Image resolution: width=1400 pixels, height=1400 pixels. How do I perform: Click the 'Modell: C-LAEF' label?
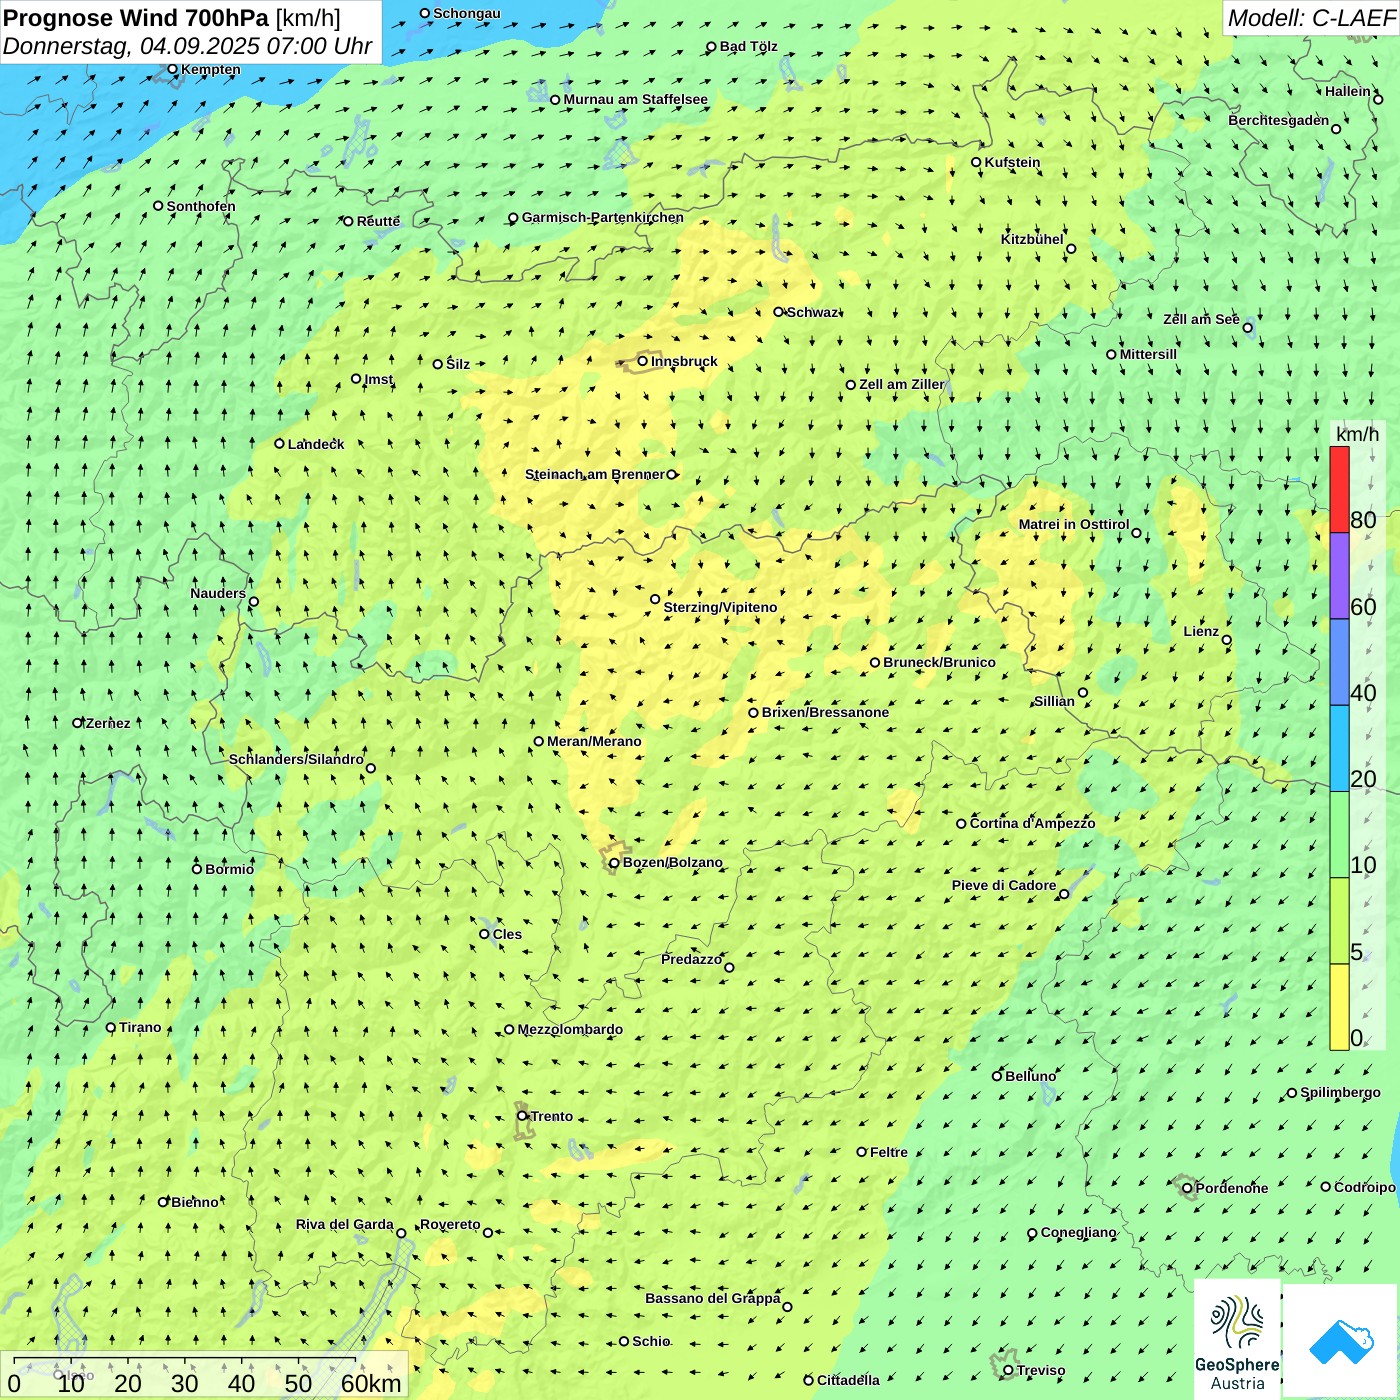tap(1311, 18)
